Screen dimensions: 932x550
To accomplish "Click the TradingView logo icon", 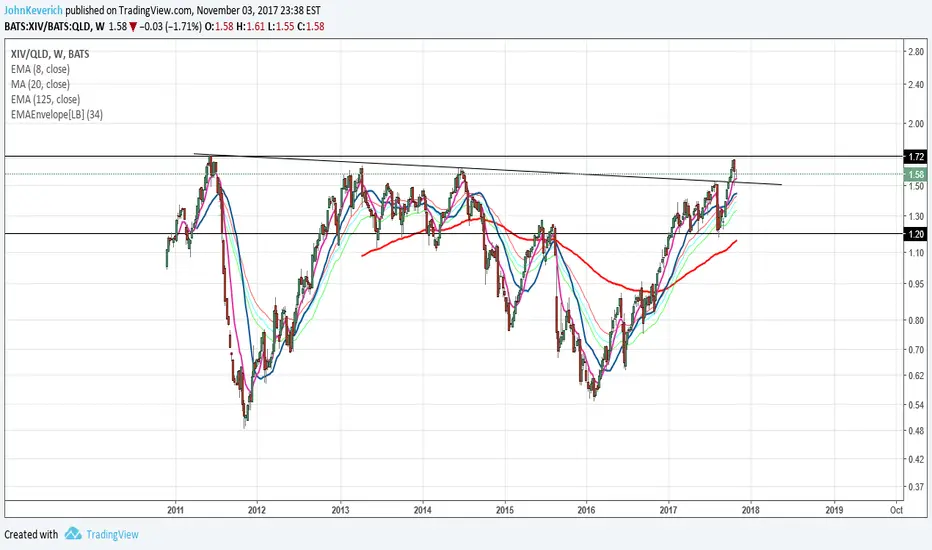I will 73,533.
